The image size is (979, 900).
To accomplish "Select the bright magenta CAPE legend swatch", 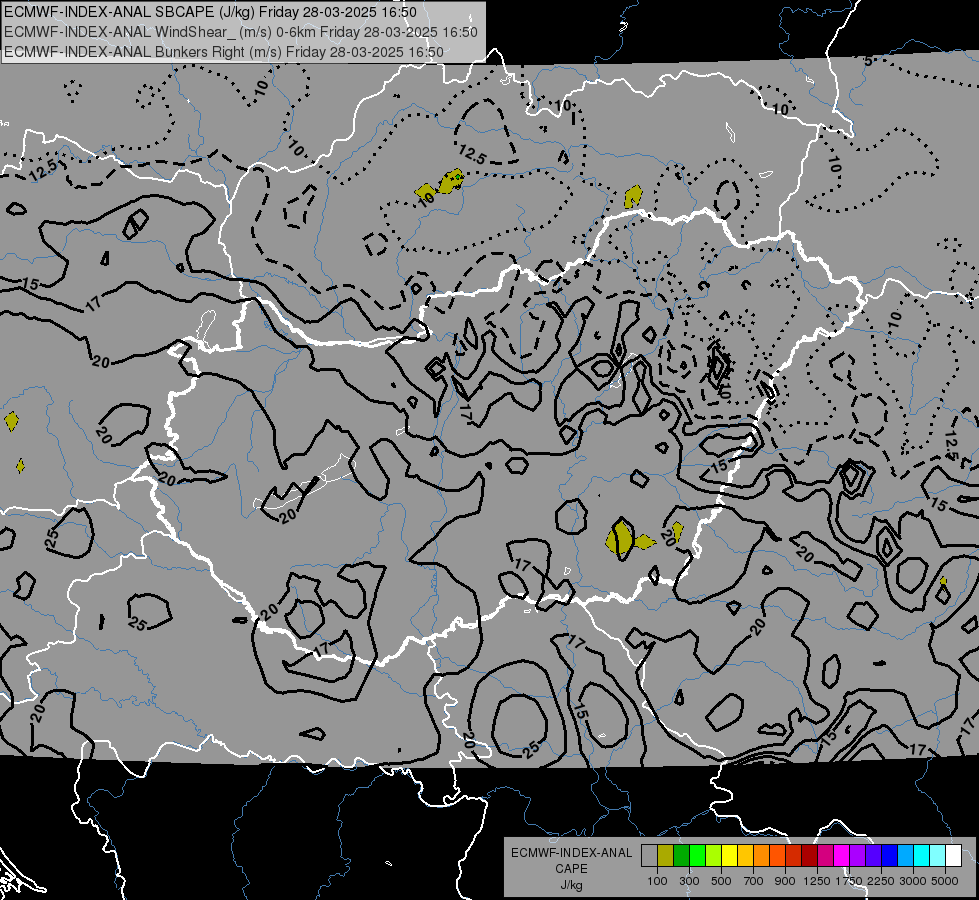I will coord(842,855).
